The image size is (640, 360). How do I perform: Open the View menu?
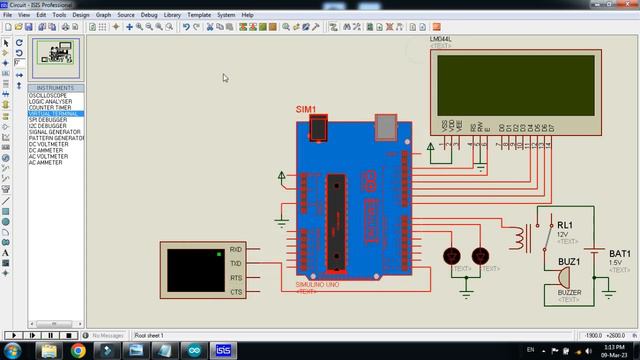[24, 15]
